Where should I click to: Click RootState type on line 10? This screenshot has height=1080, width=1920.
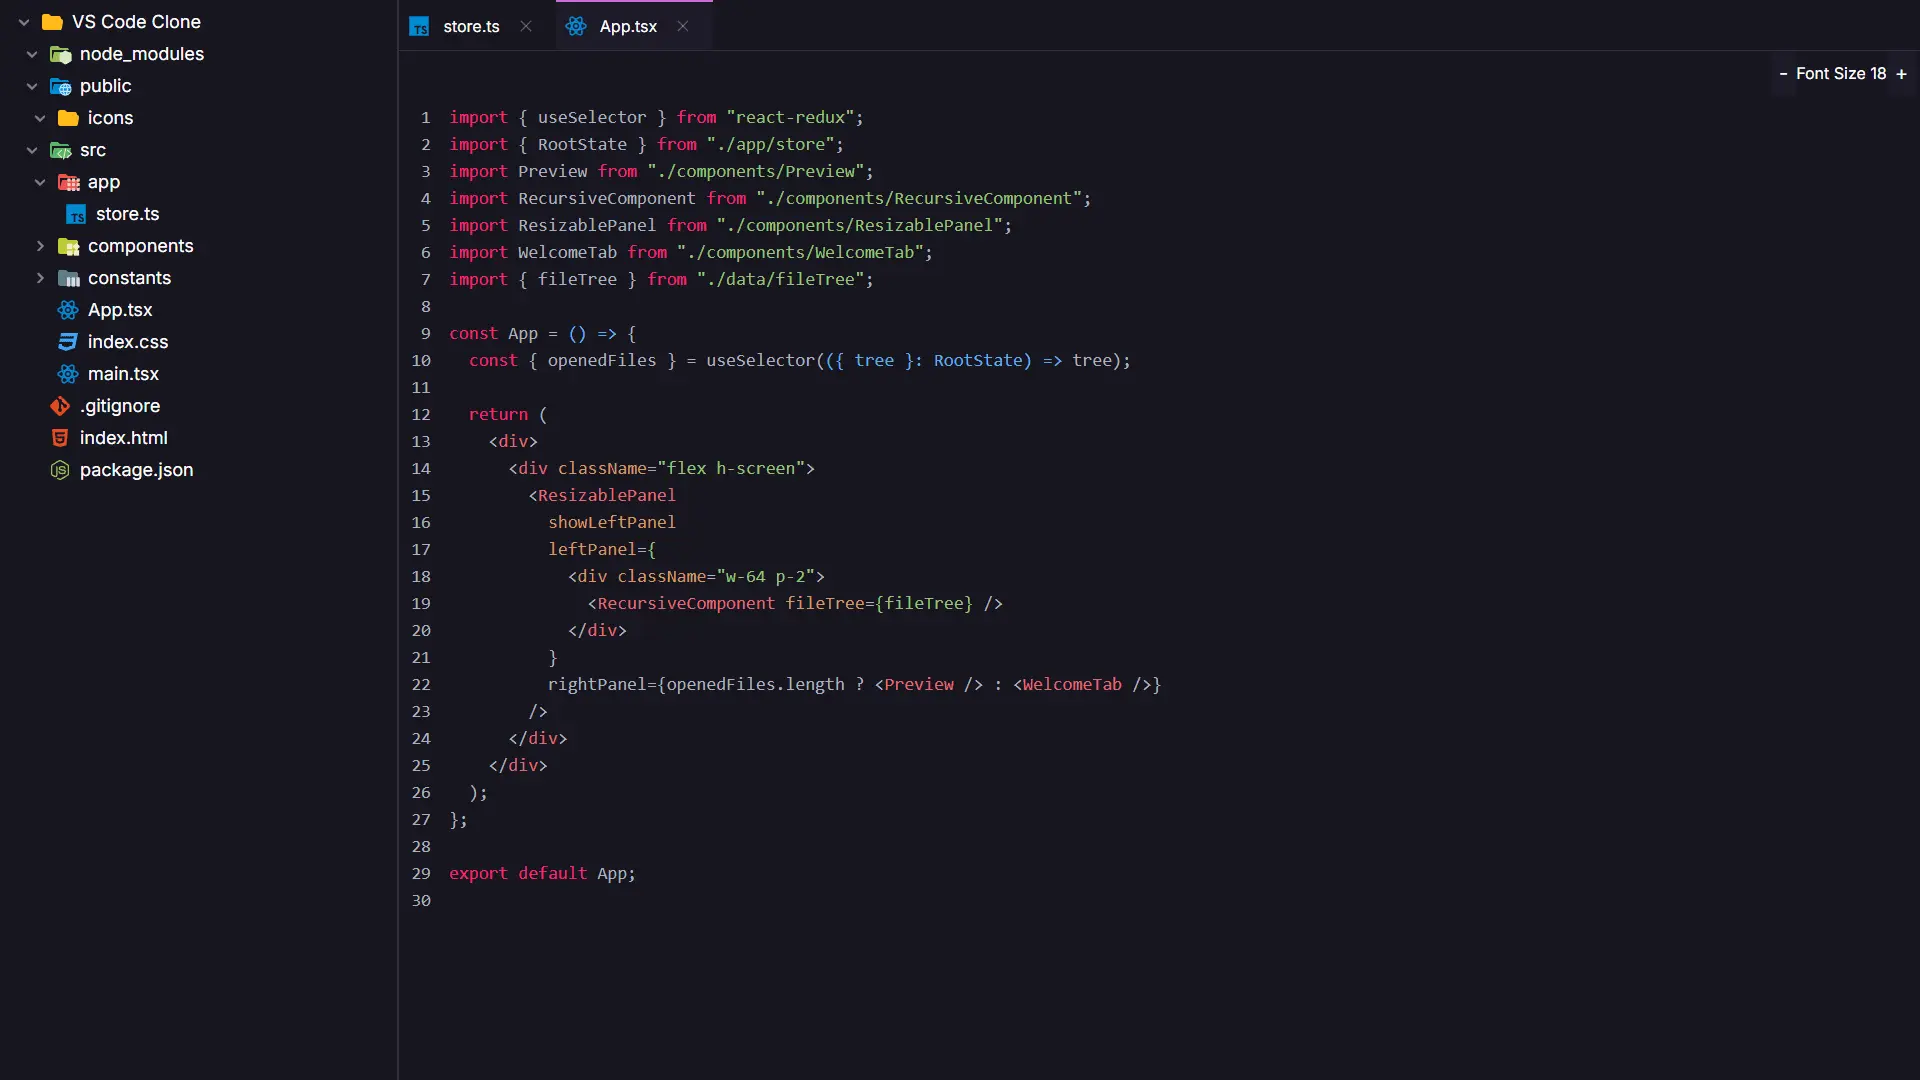(x=978, y=361)
